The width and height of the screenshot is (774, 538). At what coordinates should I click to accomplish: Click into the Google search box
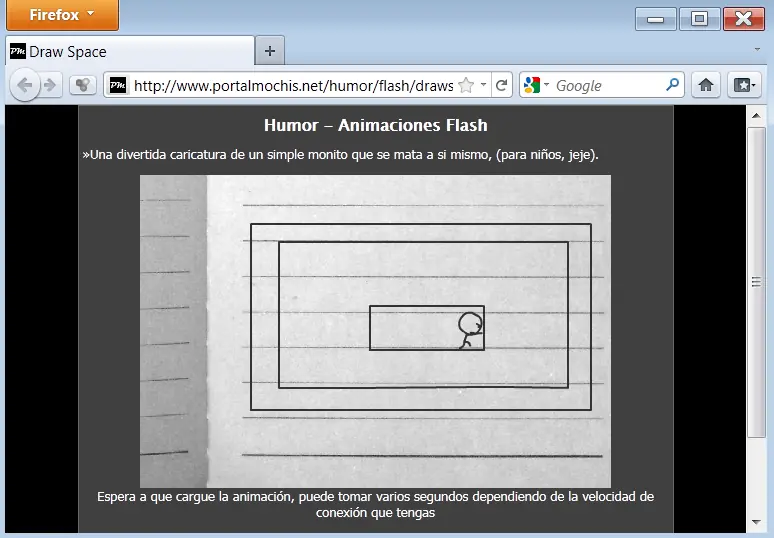pyautogui.click(x=608, y=86)
